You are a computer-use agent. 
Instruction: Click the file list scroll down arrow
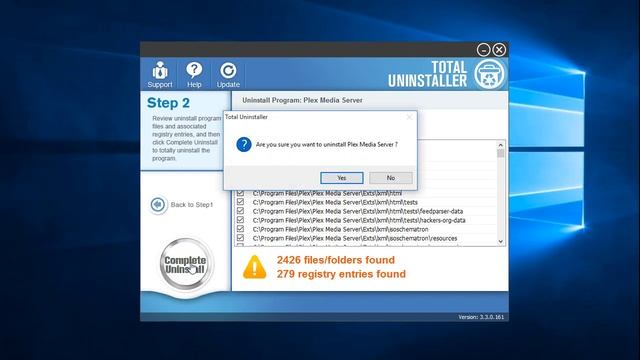pos(500,241)
